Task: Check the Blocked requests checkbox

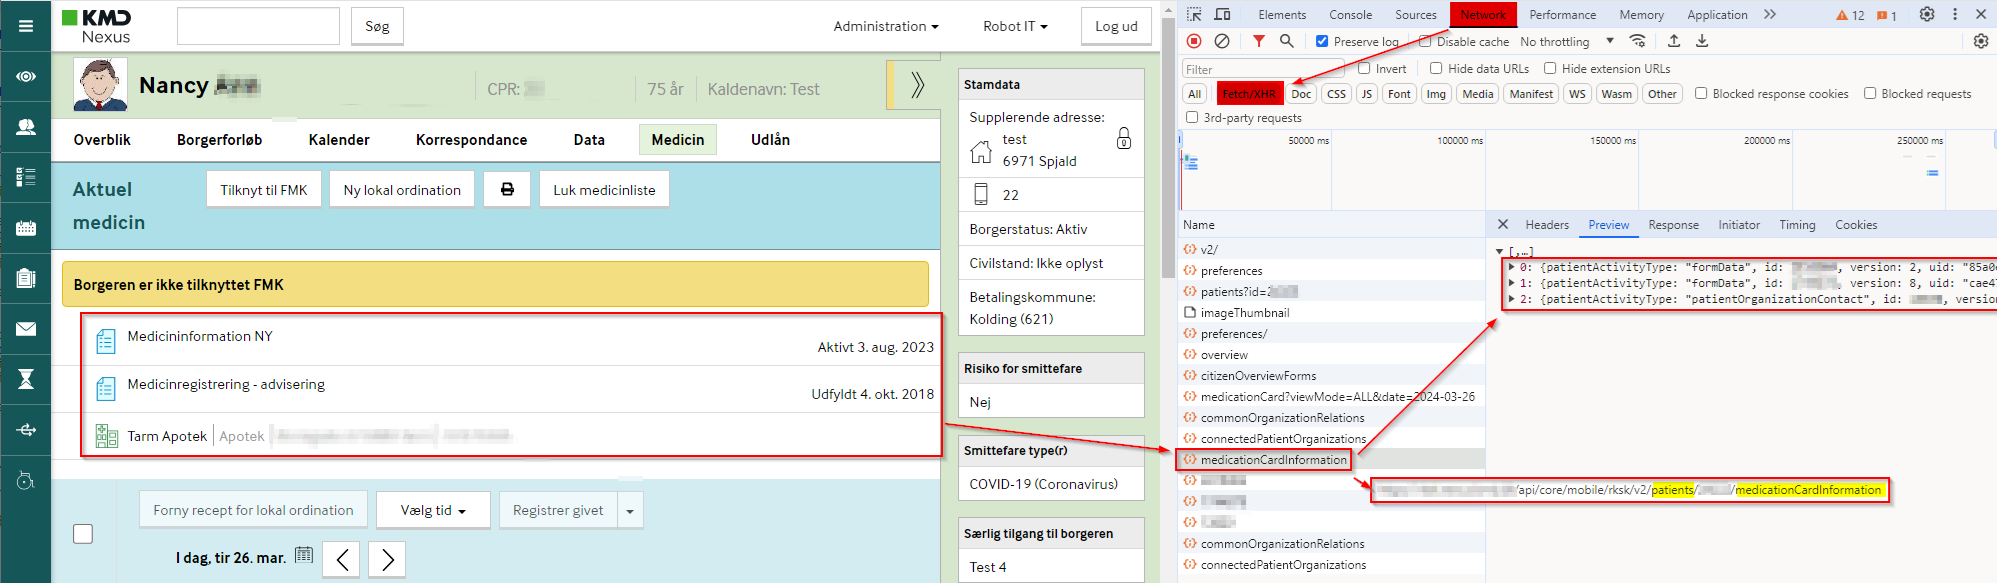Action: (x=1870, y=93)
